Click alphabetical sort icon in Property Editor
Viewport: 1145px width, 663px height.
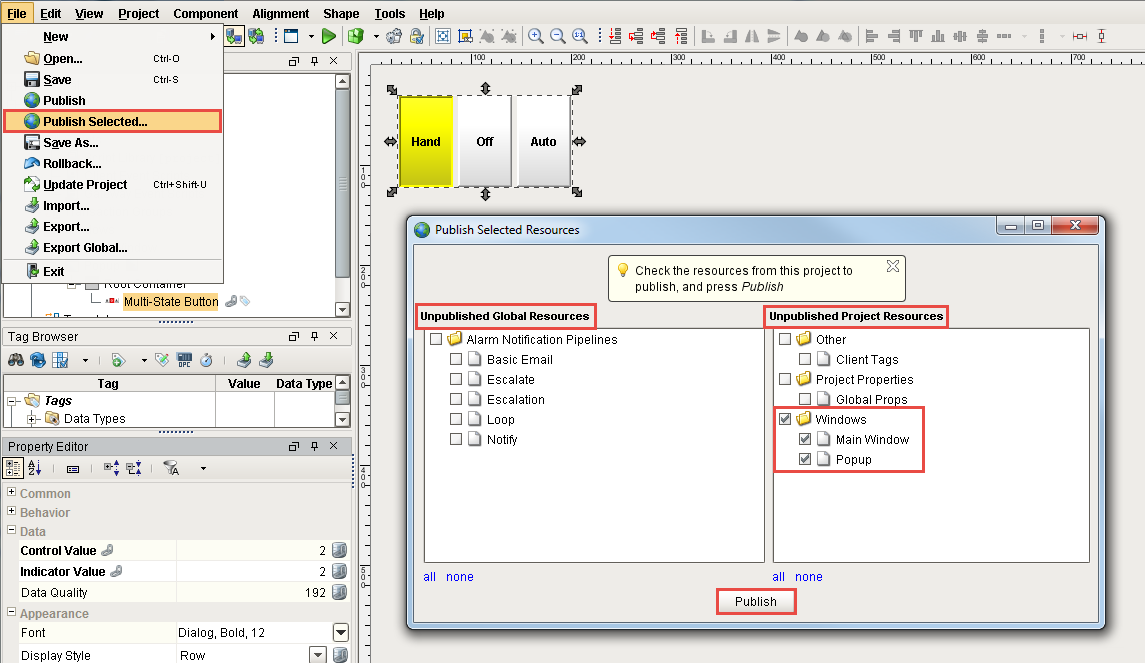click(x=35, y=468)
